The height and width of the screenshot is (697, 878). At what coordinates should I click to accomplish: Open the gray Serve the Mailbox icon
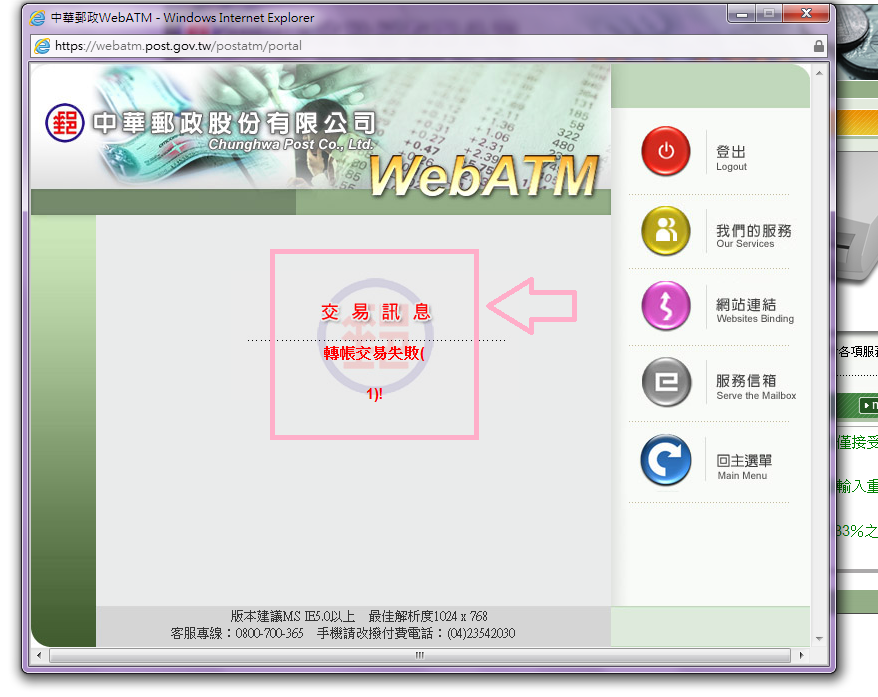[x=666, y=382]
